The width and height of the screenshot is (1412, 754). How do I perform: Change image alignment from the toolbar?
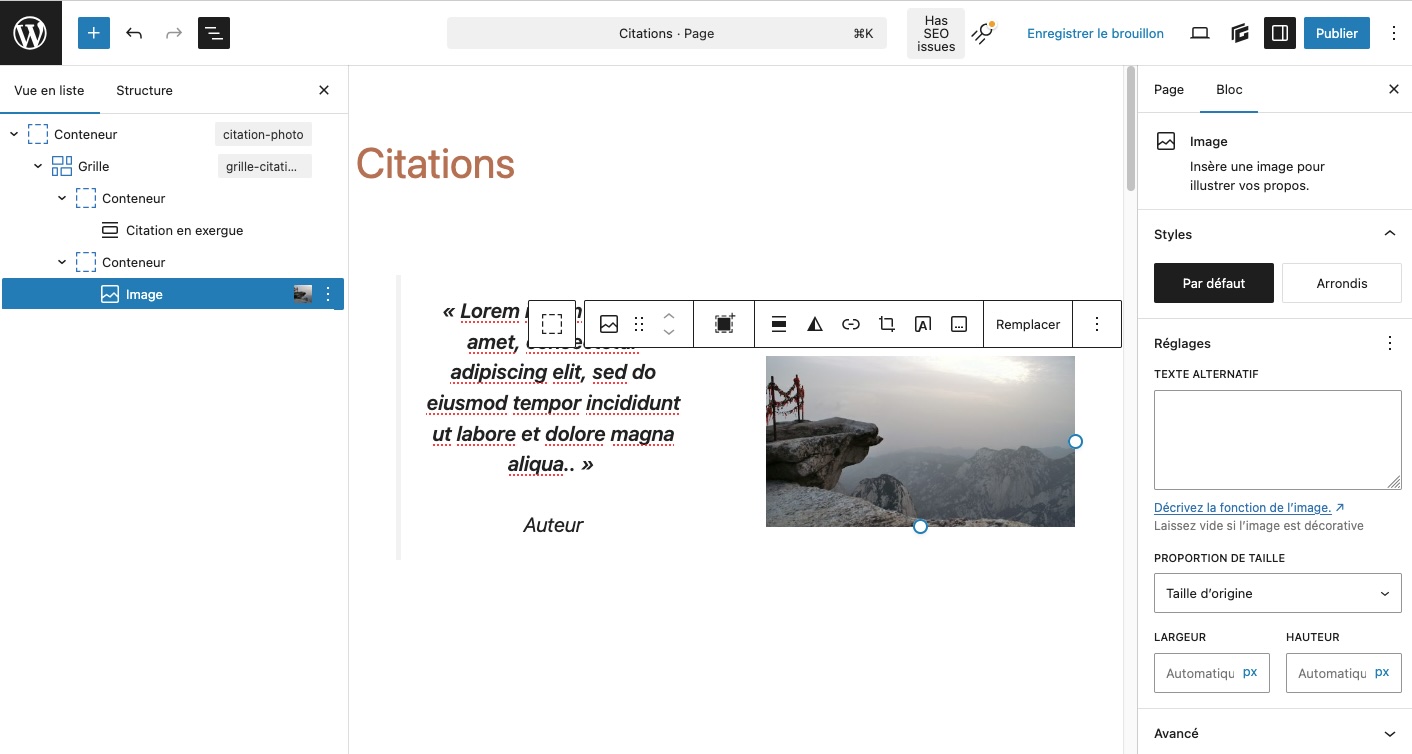(778, 323)
